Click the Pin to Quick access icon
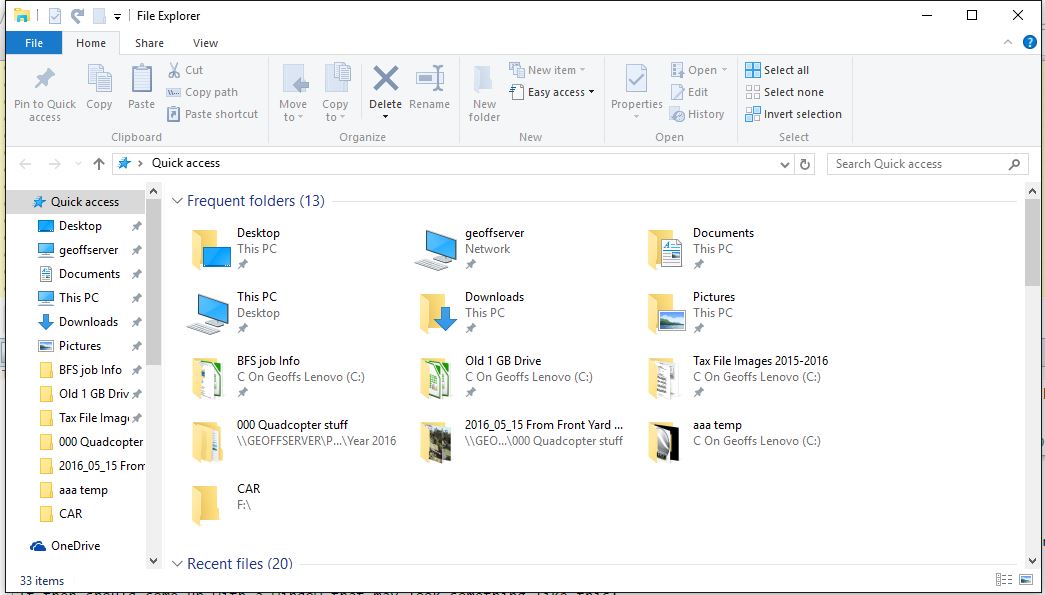 pos(44,80)
